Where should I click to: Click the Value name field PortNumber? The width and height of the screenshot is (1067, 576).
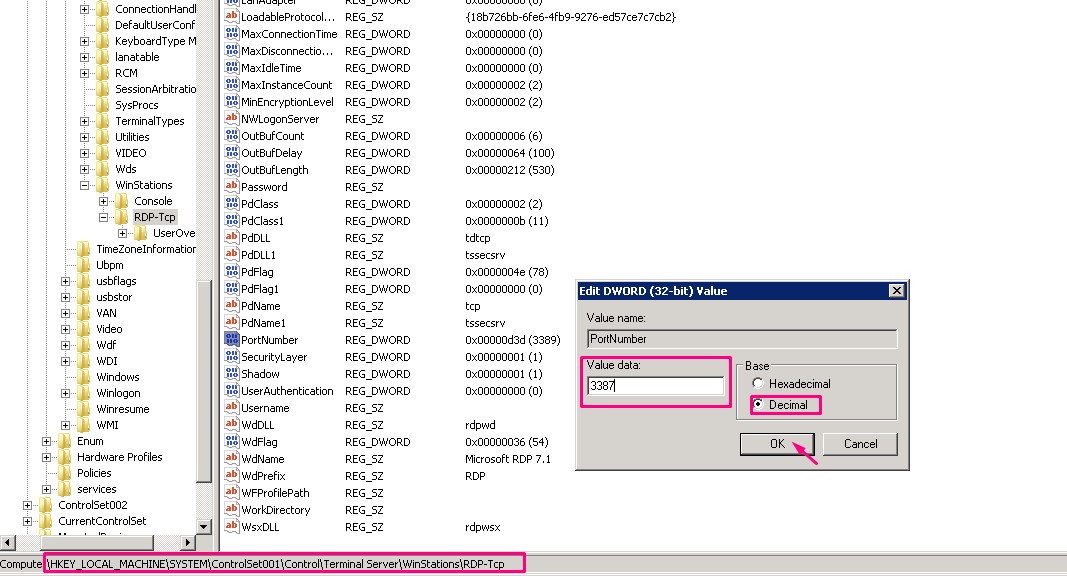[742, 338]
